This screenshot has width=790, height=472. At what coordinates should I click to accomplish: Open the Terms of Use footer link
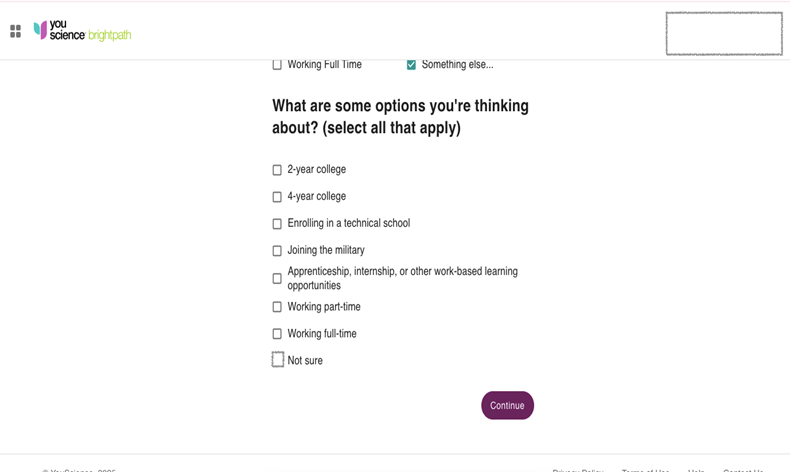(x=645, y=469)
